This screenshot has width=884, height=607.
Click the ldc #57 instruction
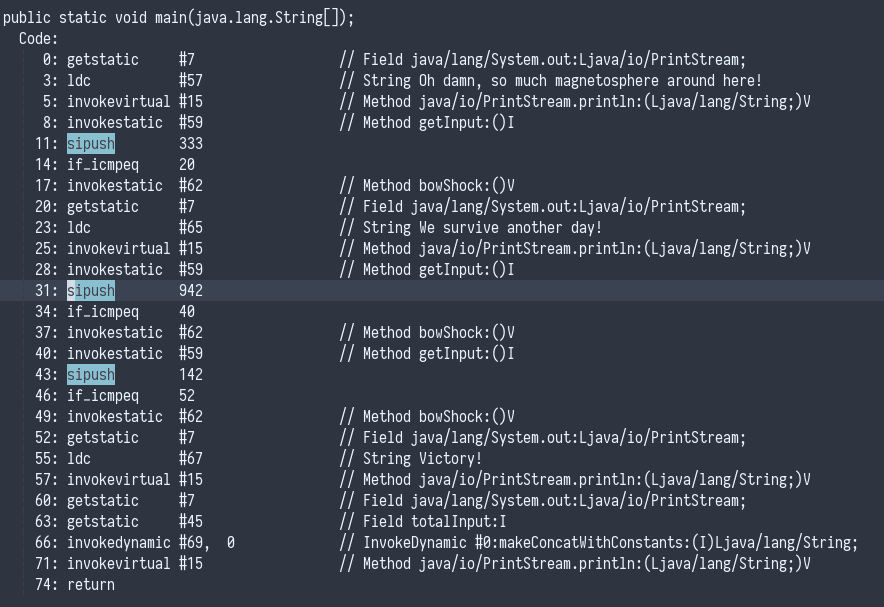coord(79,80)
